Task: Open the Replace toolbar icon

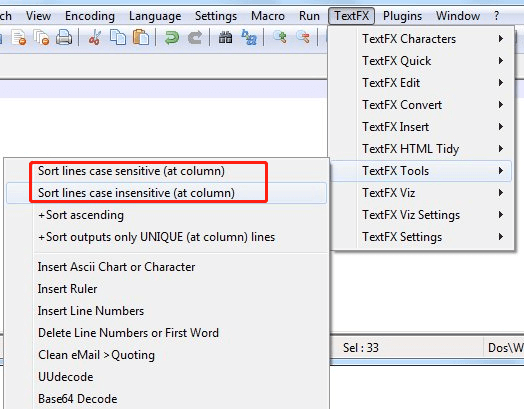Action: click(249, 37)
